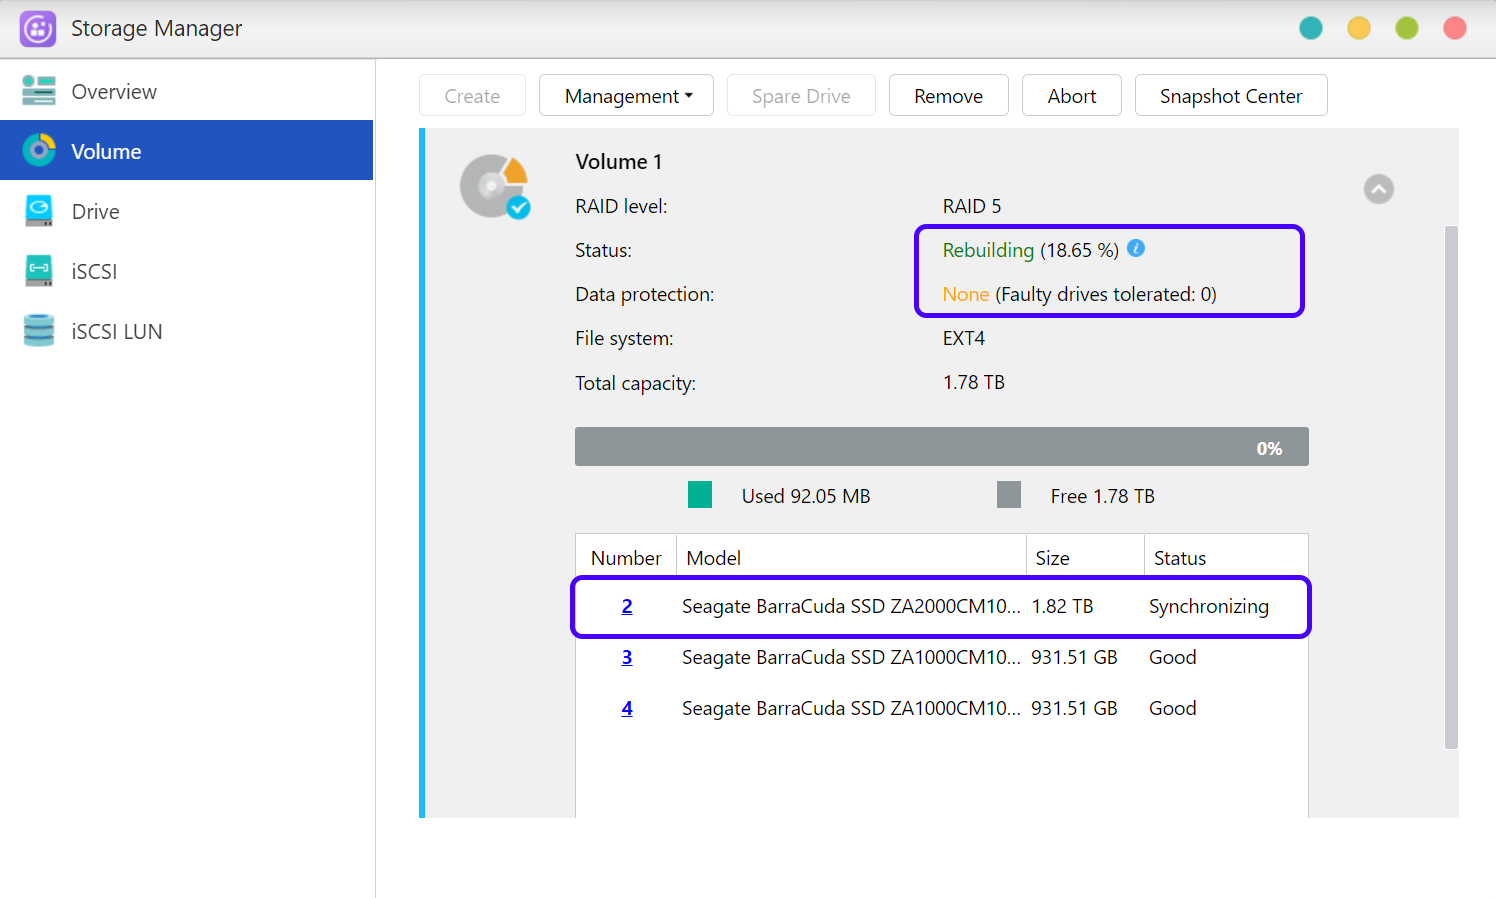Click the blue info icon beside Rebuilding

(1136, 249)
